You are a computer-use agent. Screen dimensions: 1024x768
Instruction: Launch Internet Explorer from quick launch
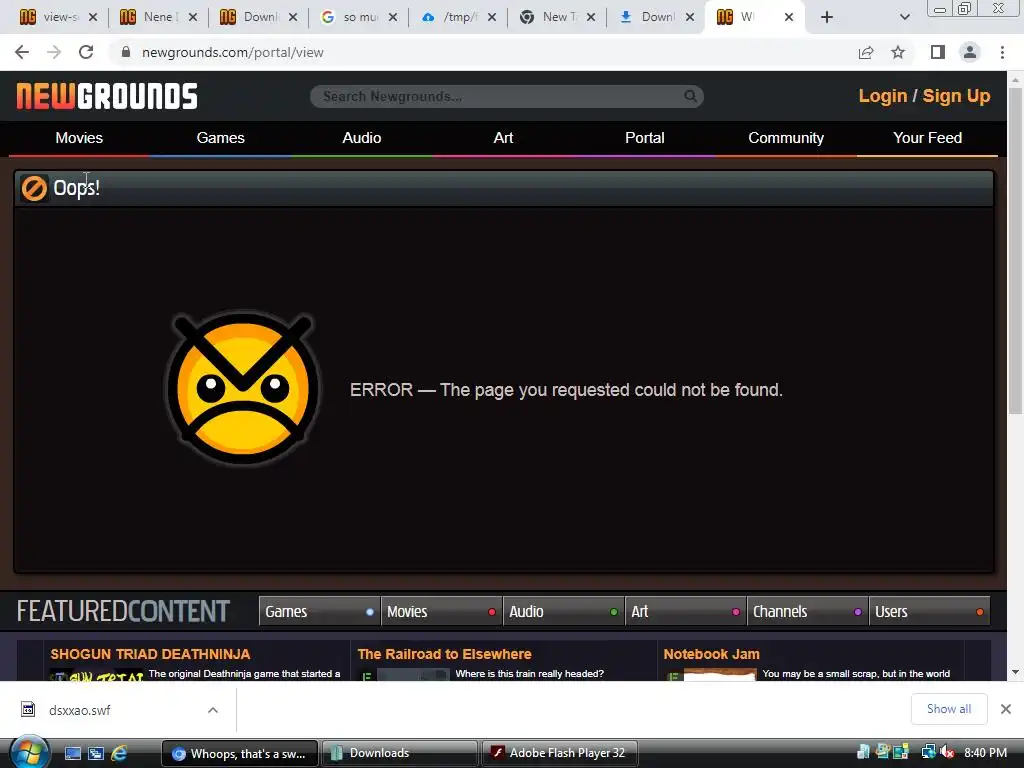119,753
